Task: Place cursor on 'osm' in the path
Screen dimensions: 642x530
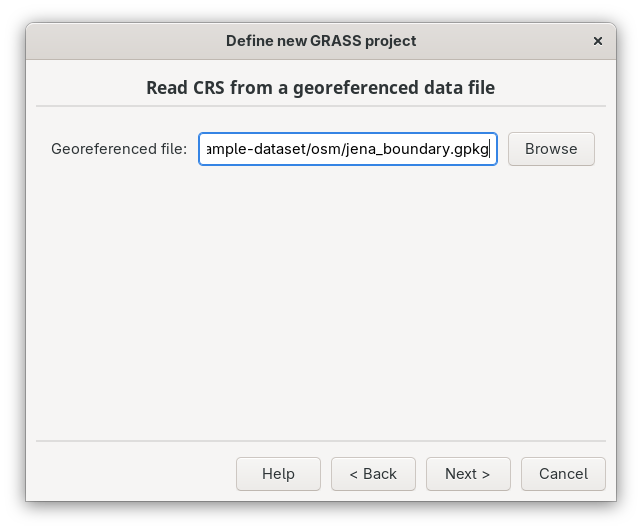Action: click(x=331, y=149)
